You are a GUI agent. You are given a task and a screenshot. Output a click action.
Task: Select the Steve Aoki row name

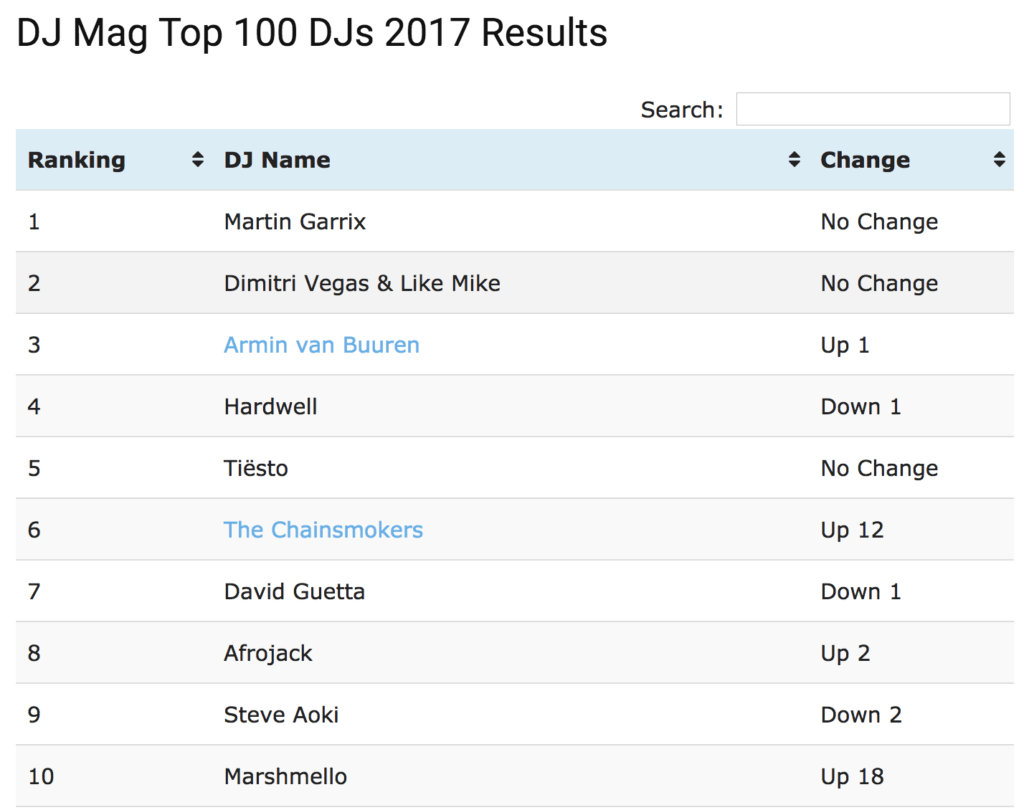281,715
